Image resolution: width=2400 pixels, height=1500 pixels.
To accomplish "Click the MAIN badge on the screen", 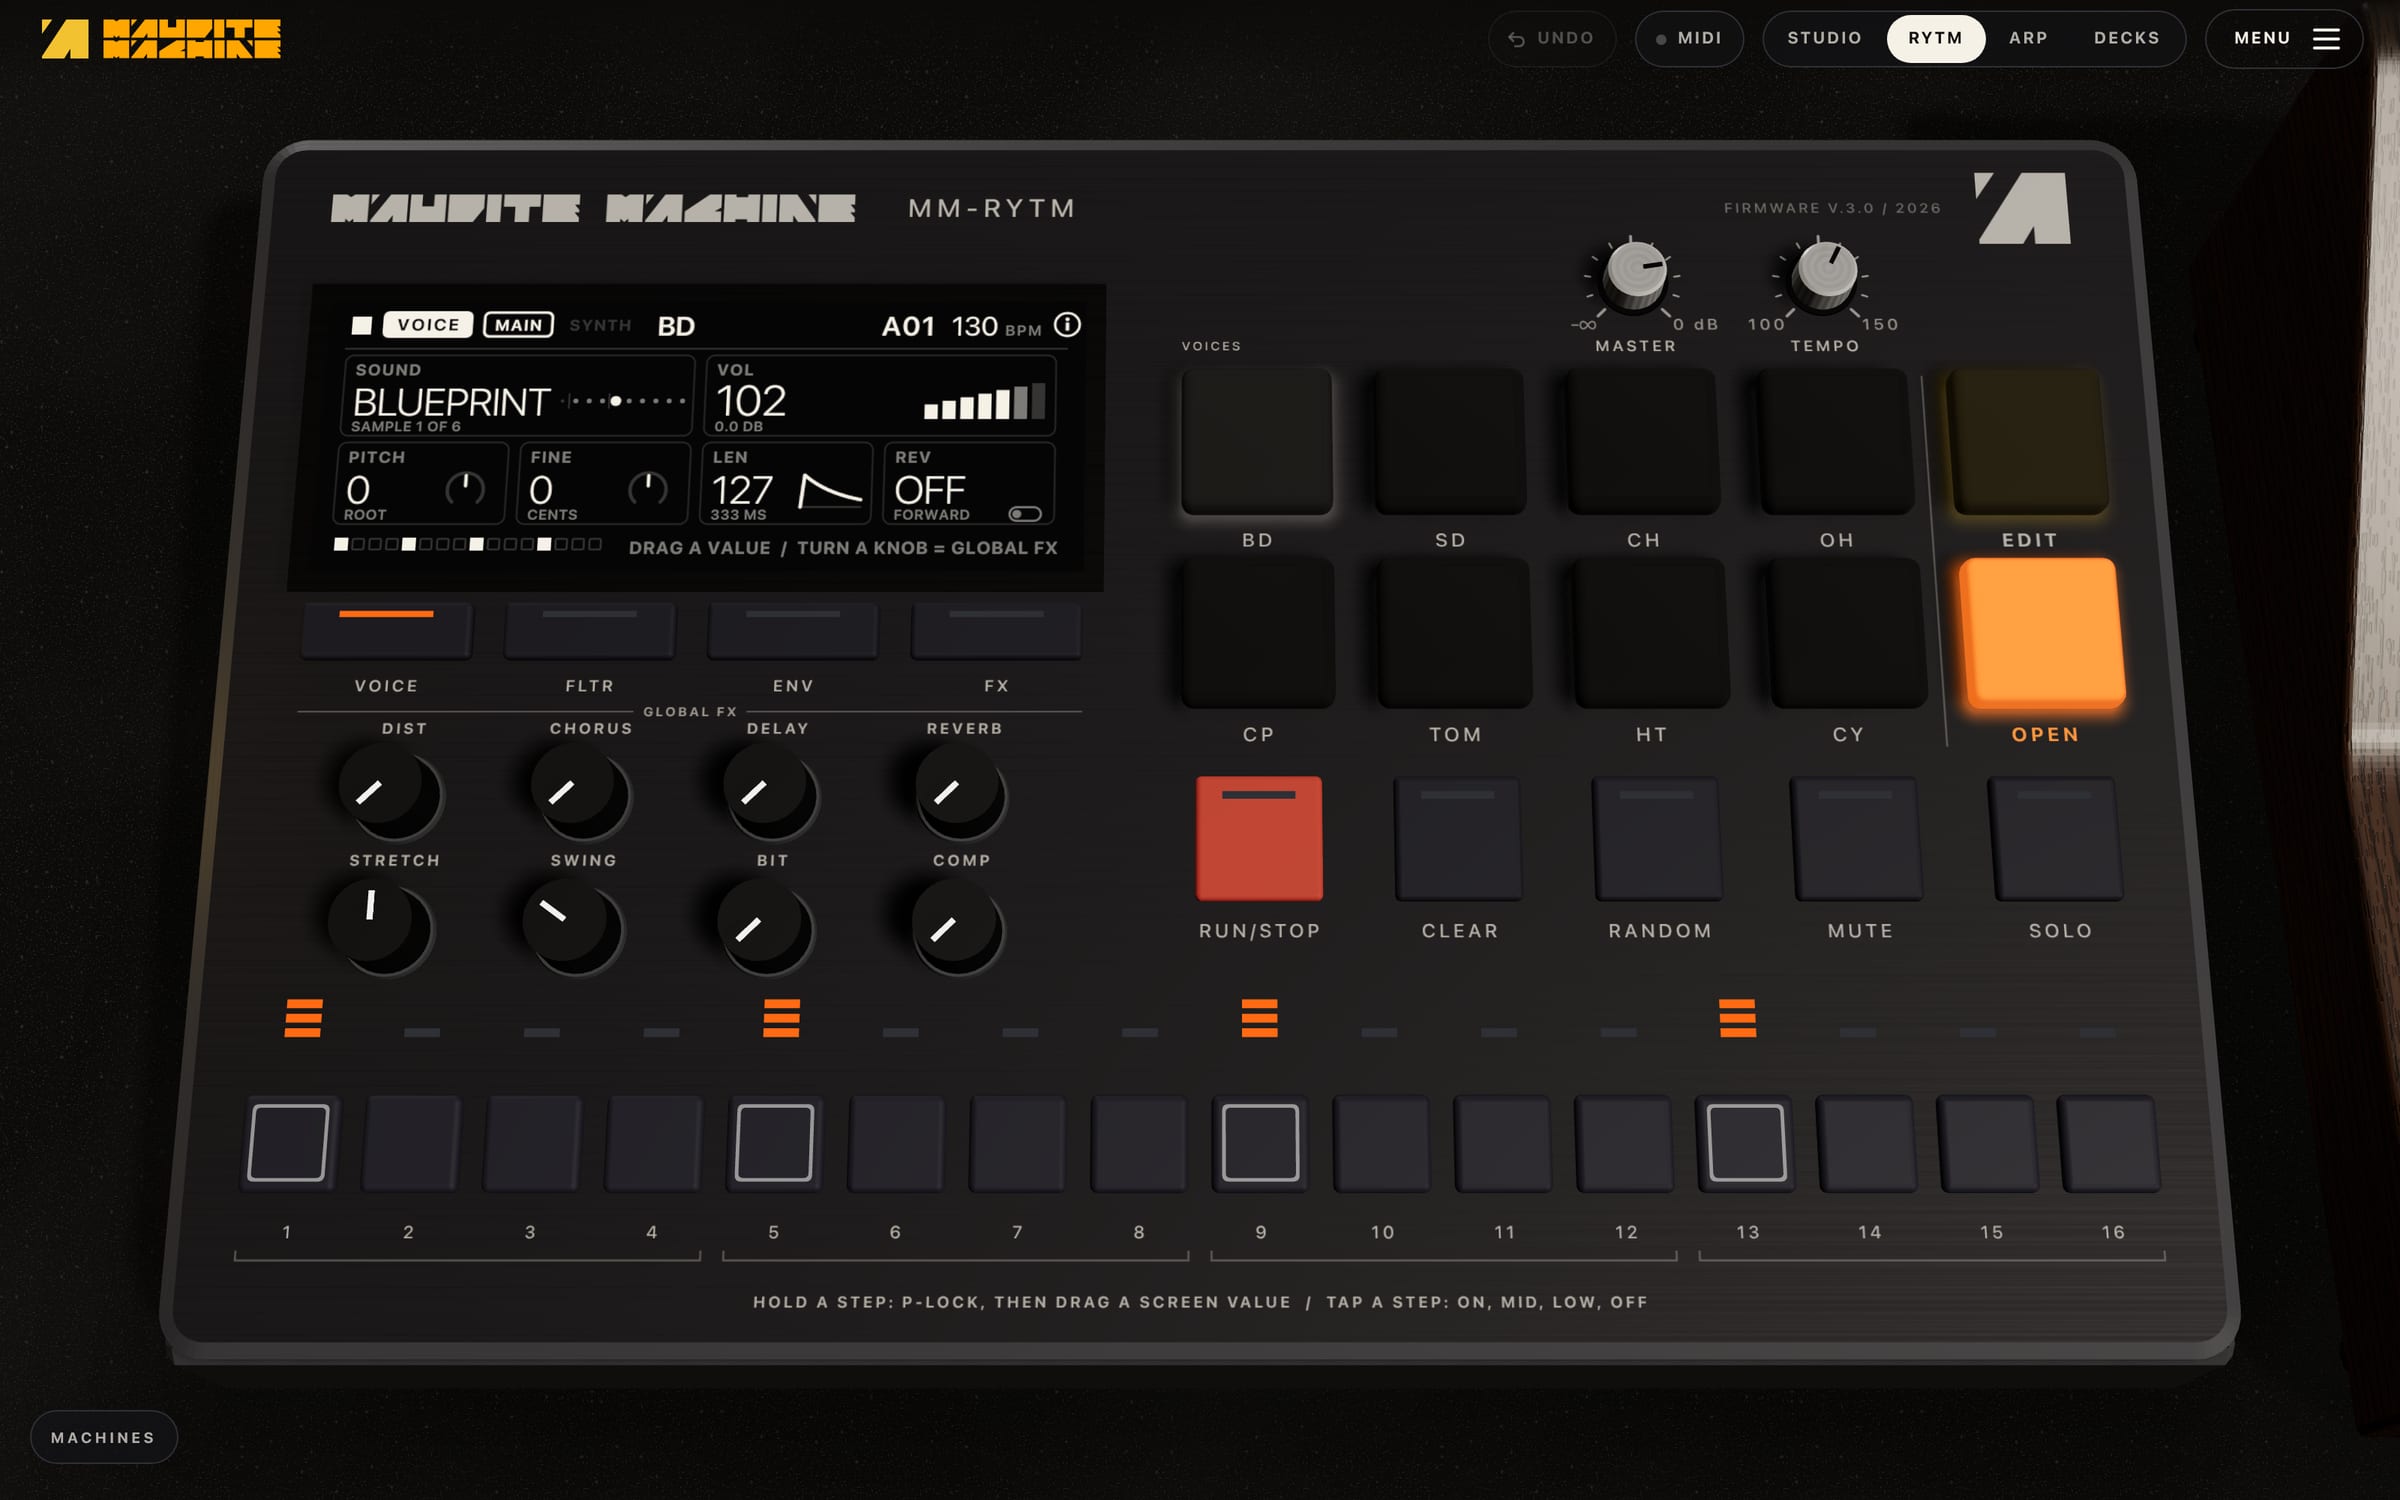I will [518, 325].
